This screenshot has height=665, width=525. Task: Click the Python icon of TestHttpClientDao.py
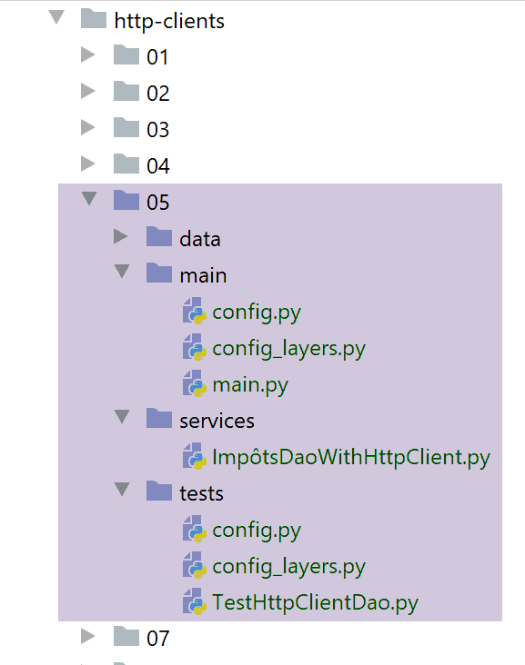195,601
